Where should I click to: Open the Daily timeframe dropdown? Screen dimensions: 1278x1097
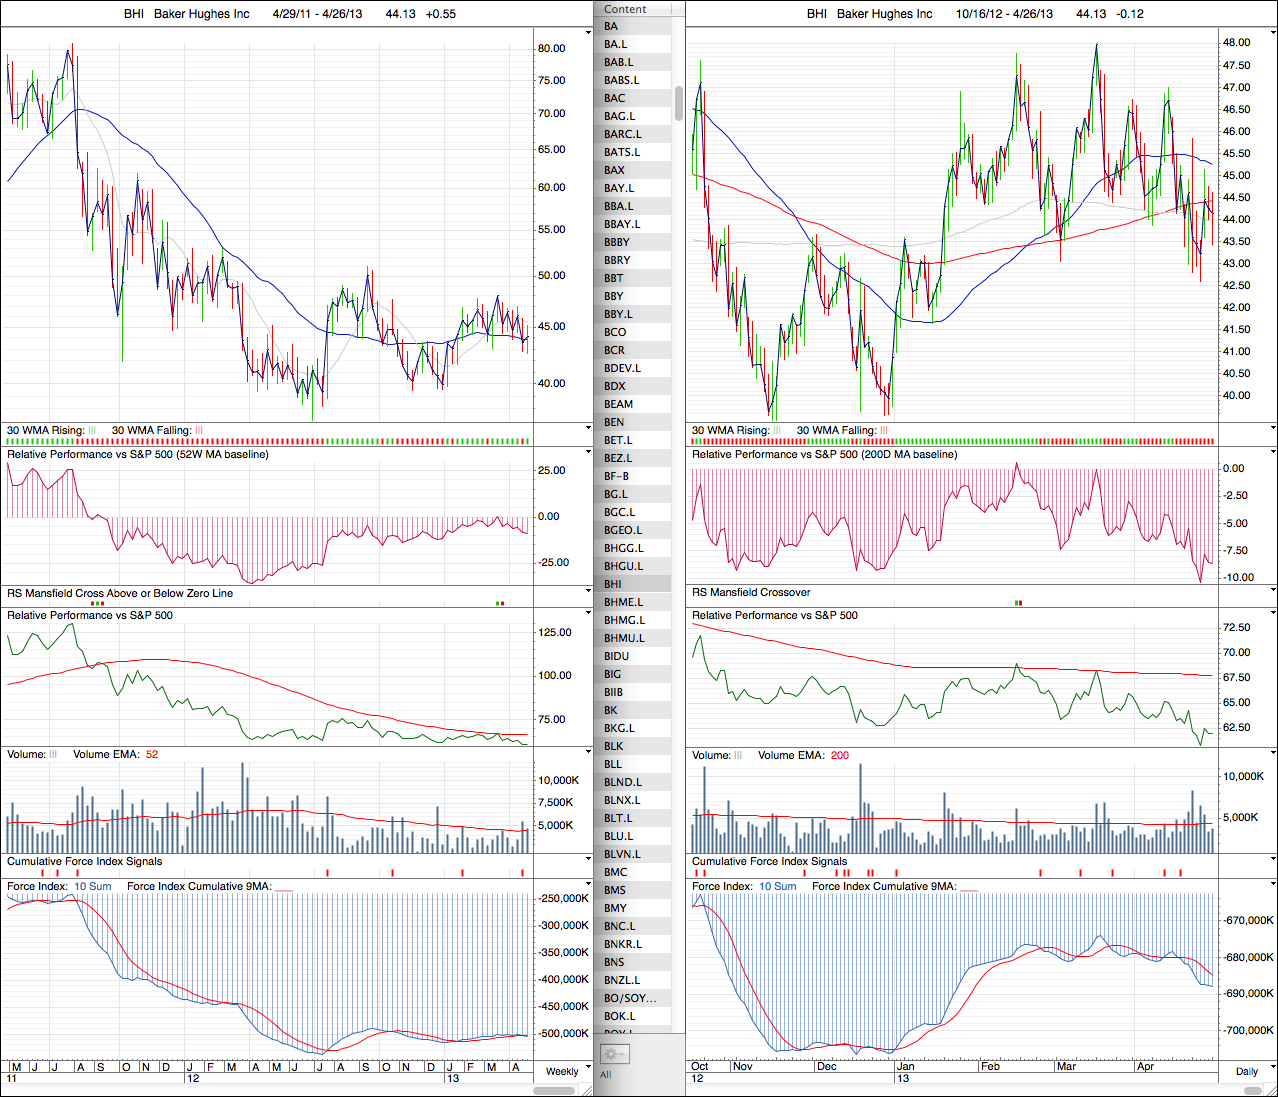[x=1272, y=1068]
